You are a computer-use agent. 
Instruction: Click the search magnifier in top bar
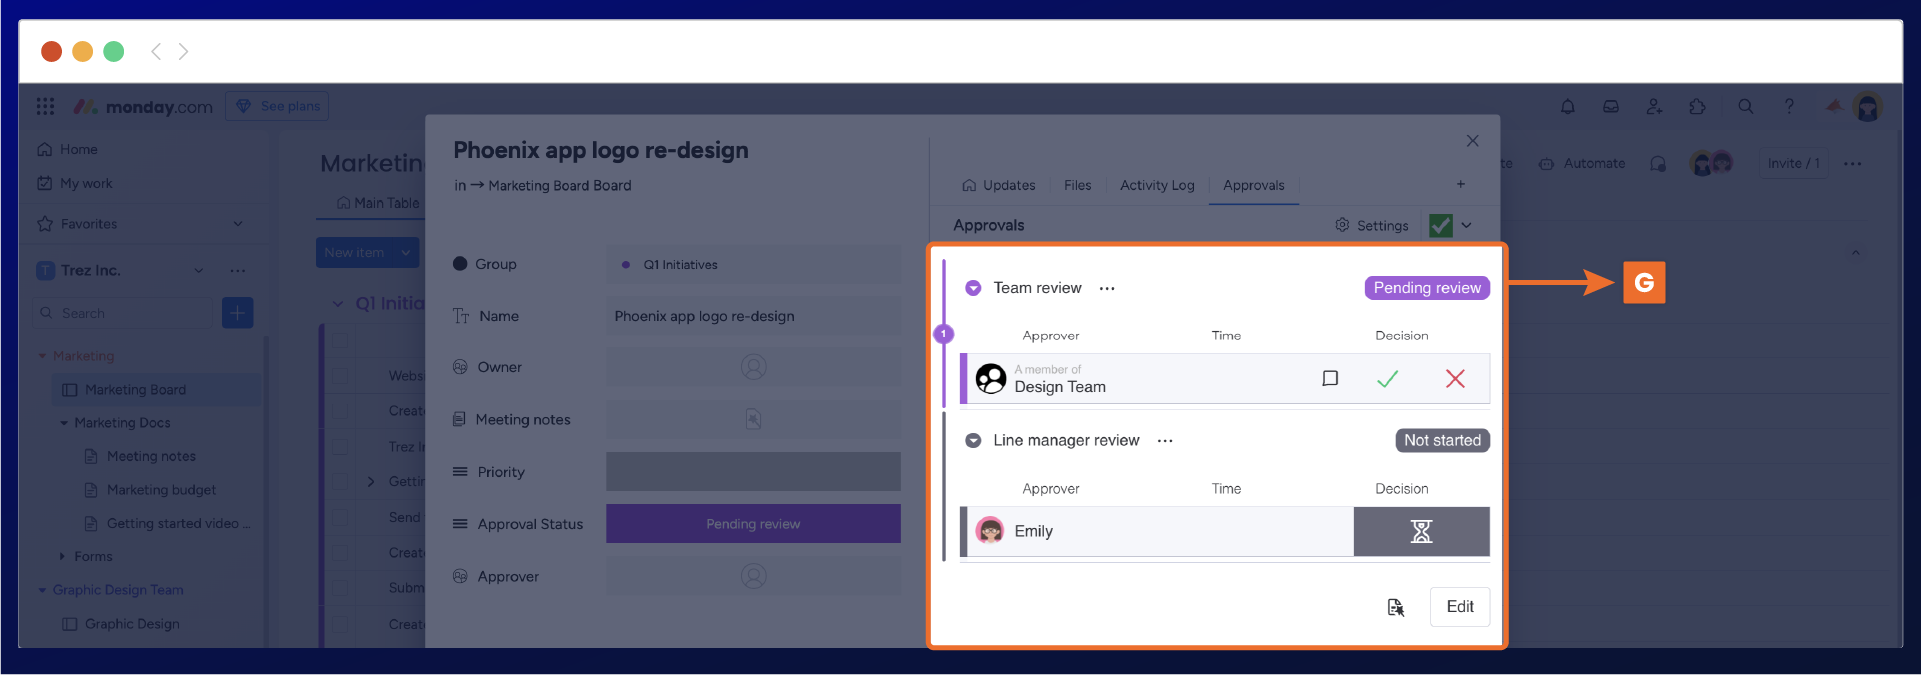pos(1745,106)
